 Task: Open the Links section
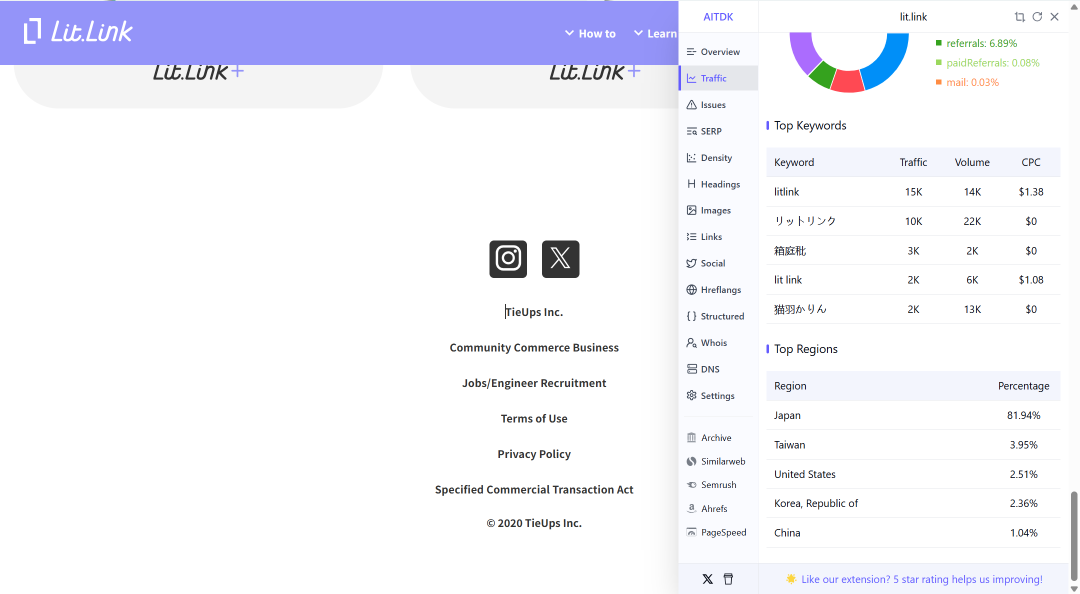(718, 236)
